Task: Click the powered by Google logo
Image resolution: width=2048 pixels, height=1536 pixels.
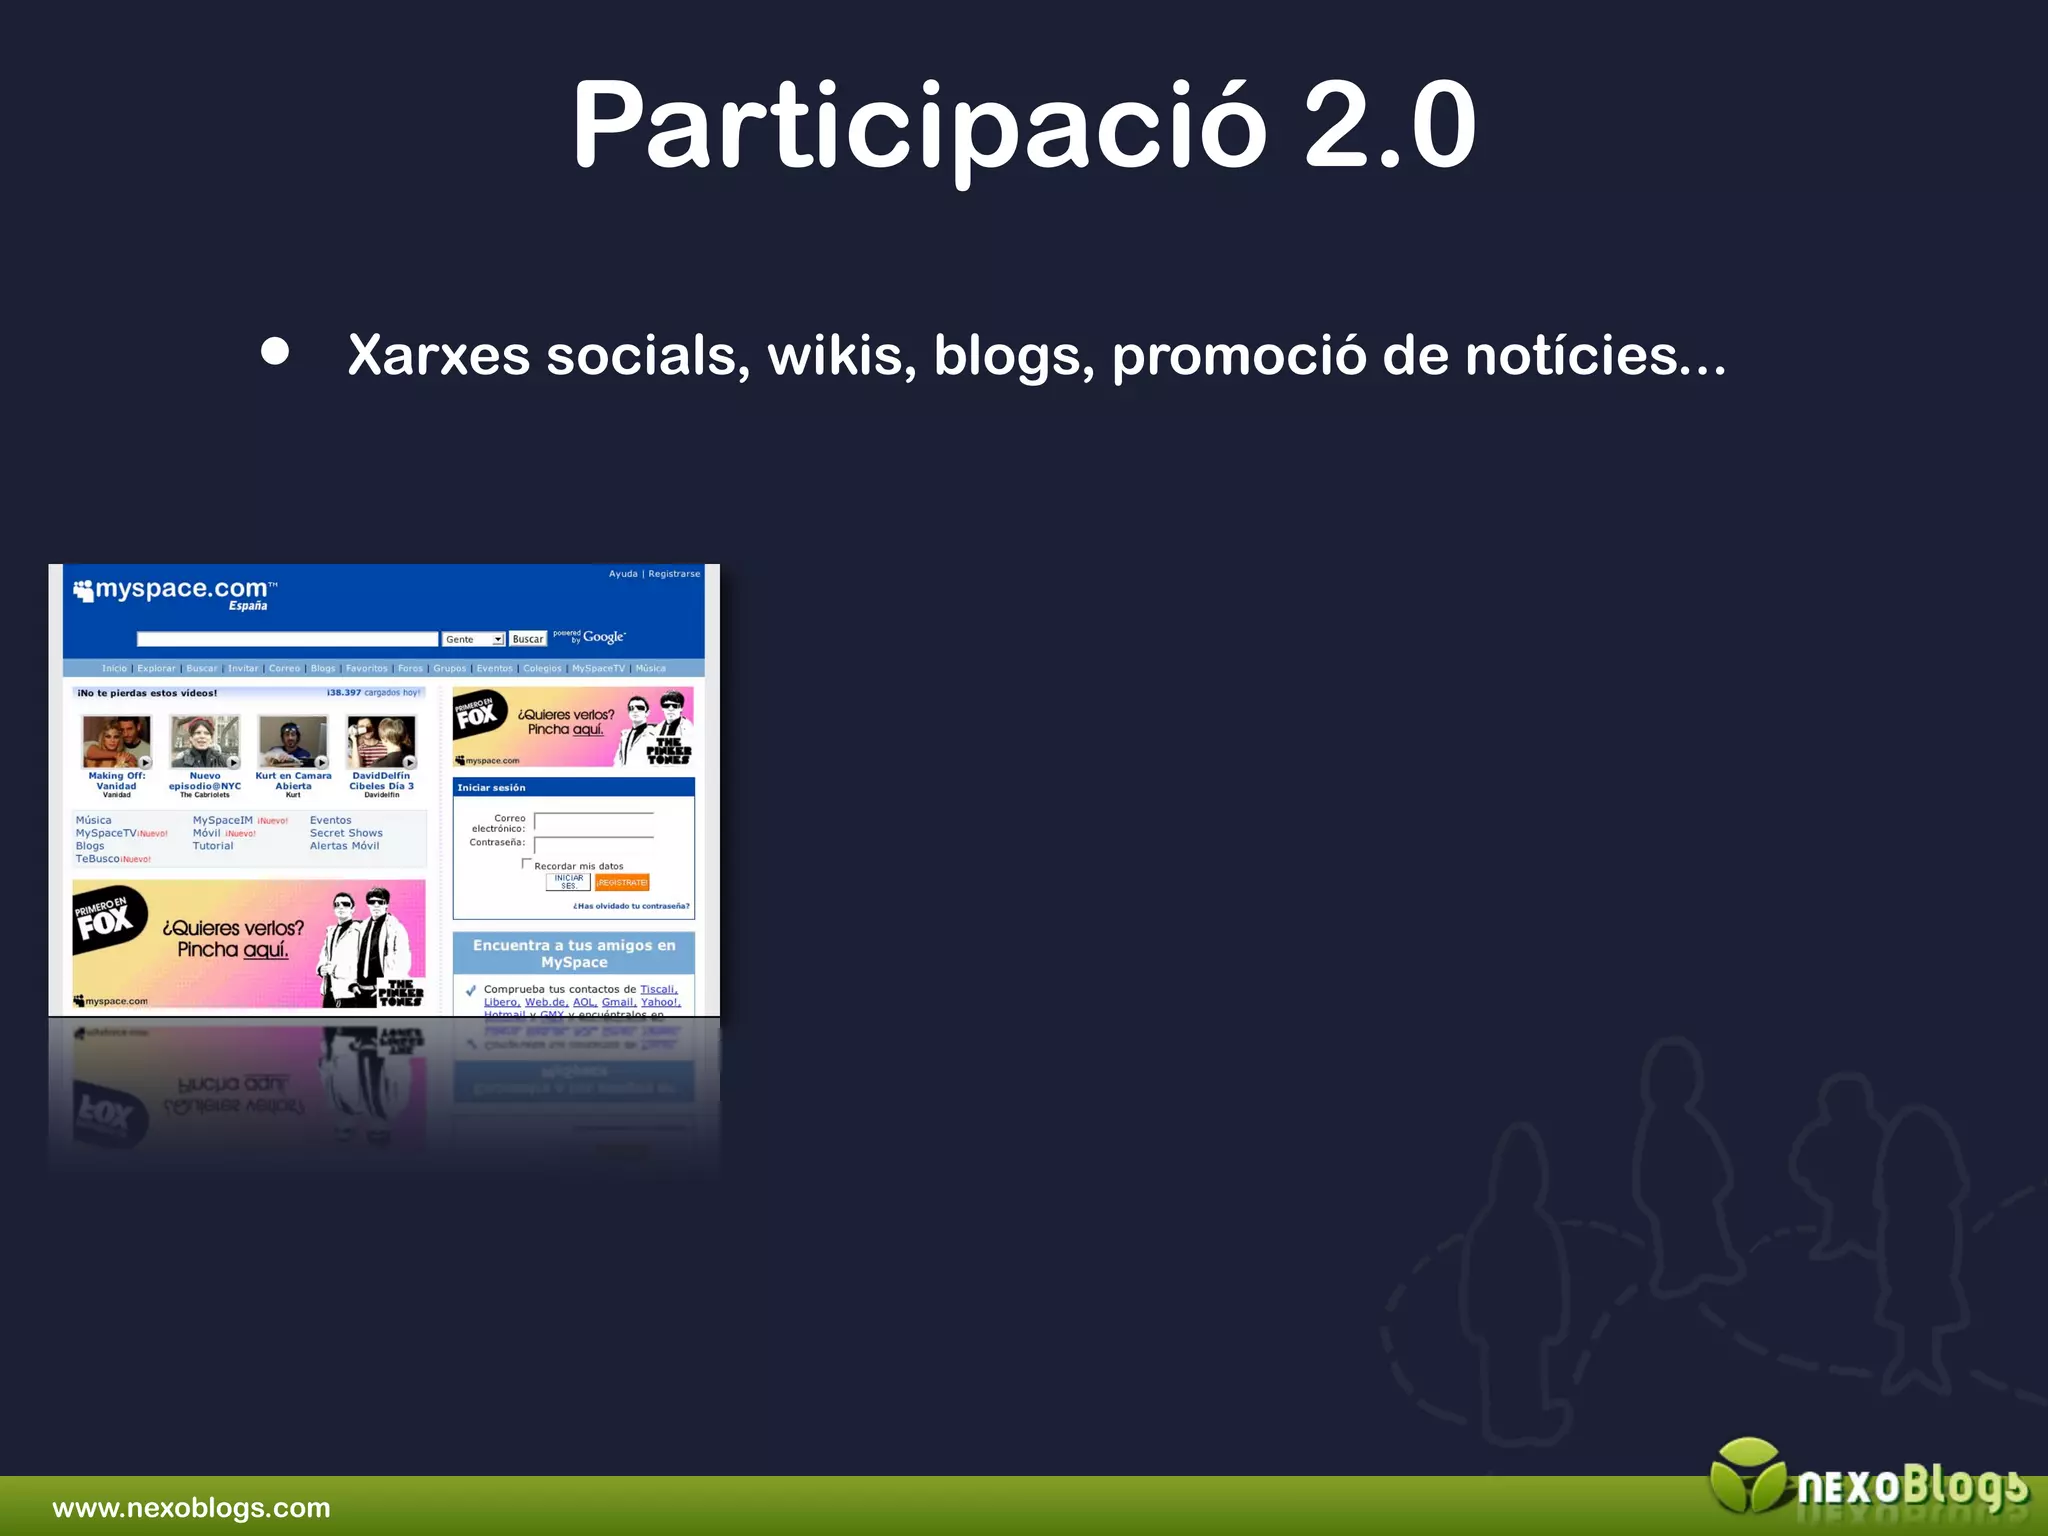Action: click(589, 637)
